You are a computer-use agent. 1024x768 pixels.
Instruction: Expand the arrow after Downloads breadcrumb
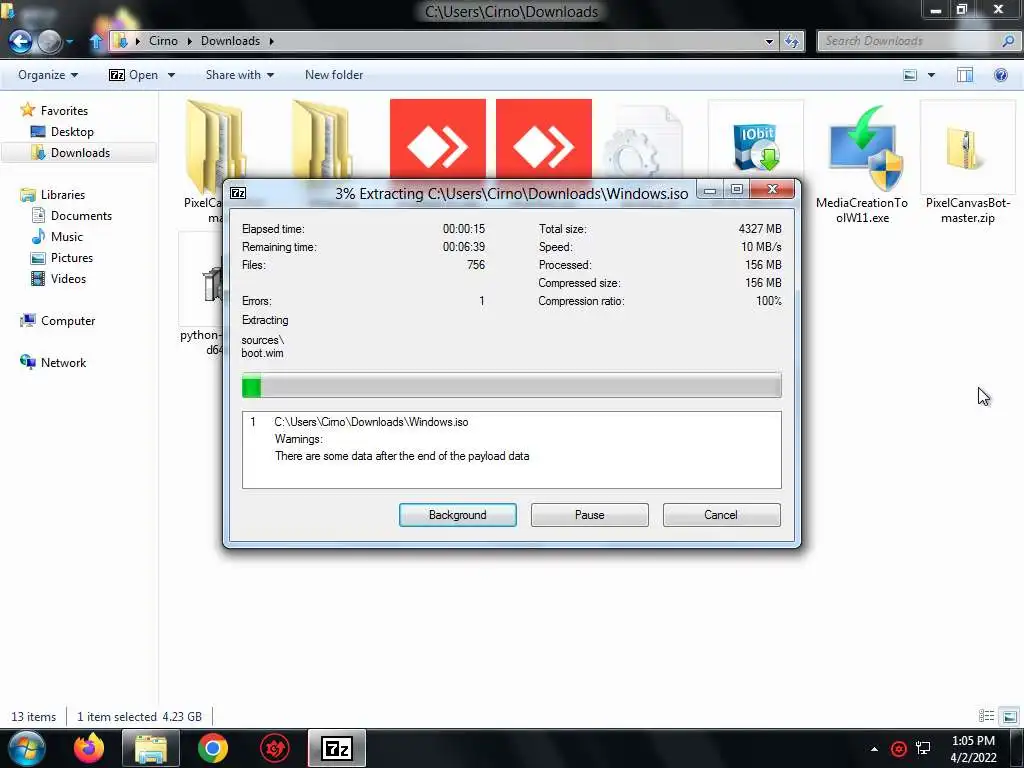point(271,41)
